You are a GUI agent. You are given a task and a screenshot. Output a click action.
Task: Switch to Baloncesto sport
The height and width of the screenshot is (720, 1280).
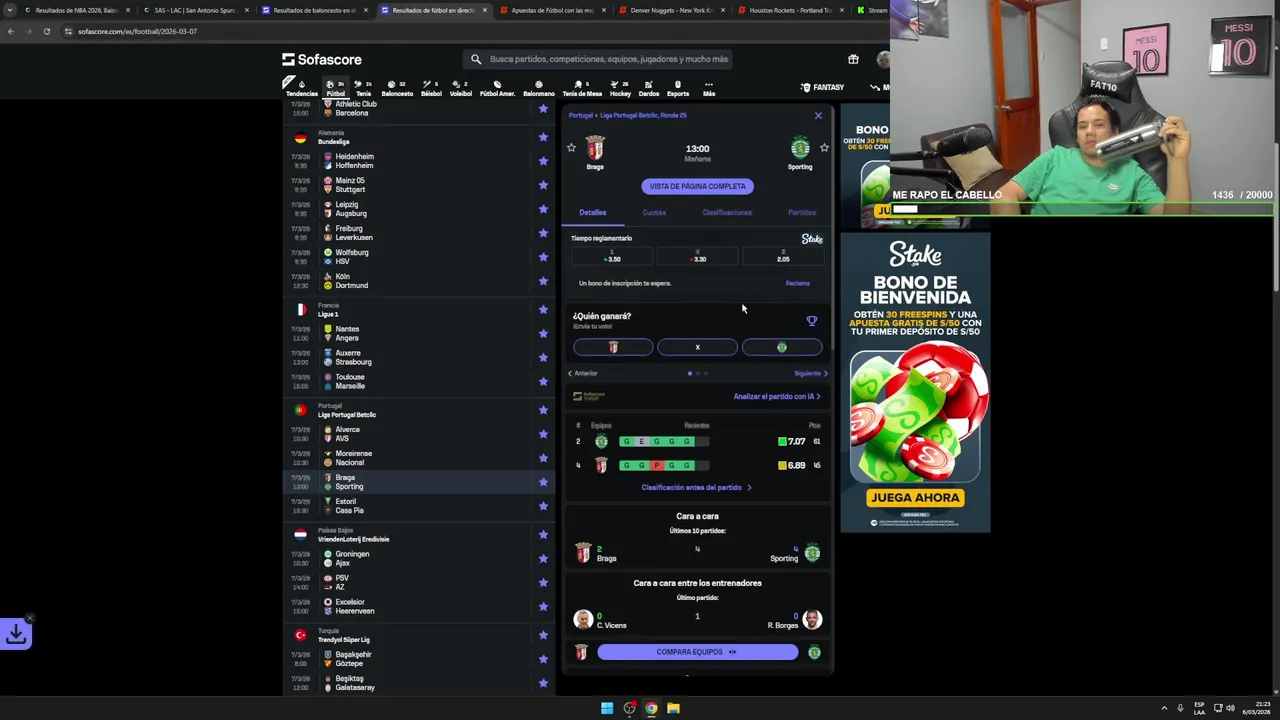click(x=397, y=88)
